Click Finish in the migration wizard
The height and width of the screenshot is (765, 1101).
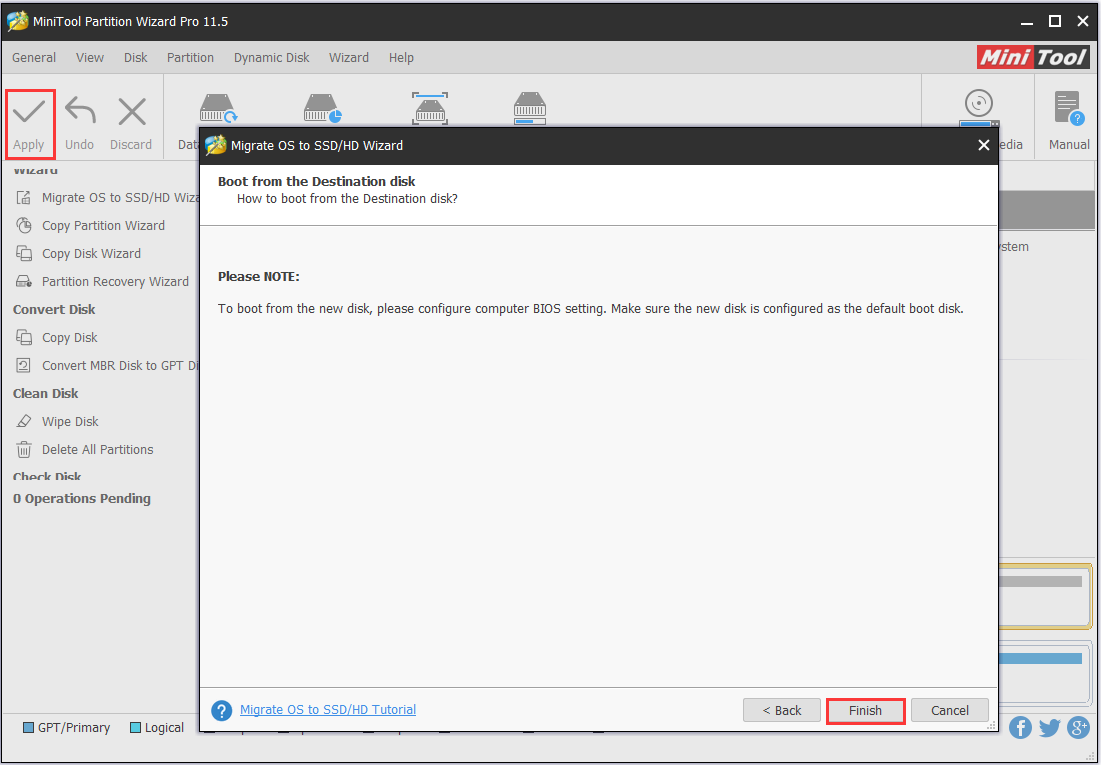(x=864, y=710)
